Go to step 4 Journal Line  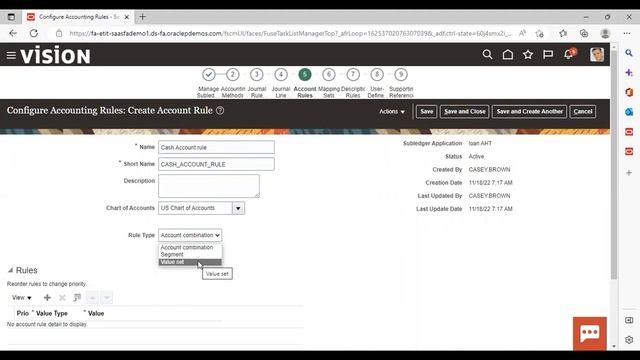pos(281,75)
